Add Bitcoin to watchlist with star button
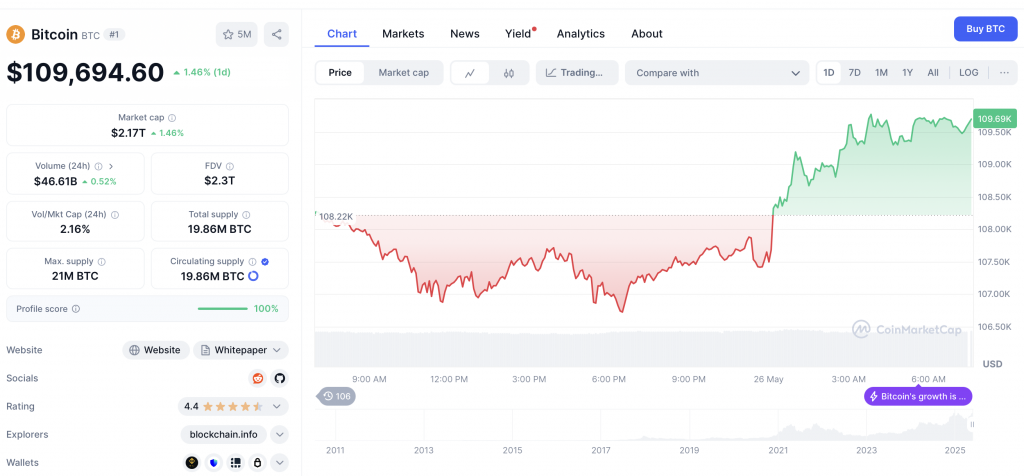The image size is (1024, 476). coord(236,35)
